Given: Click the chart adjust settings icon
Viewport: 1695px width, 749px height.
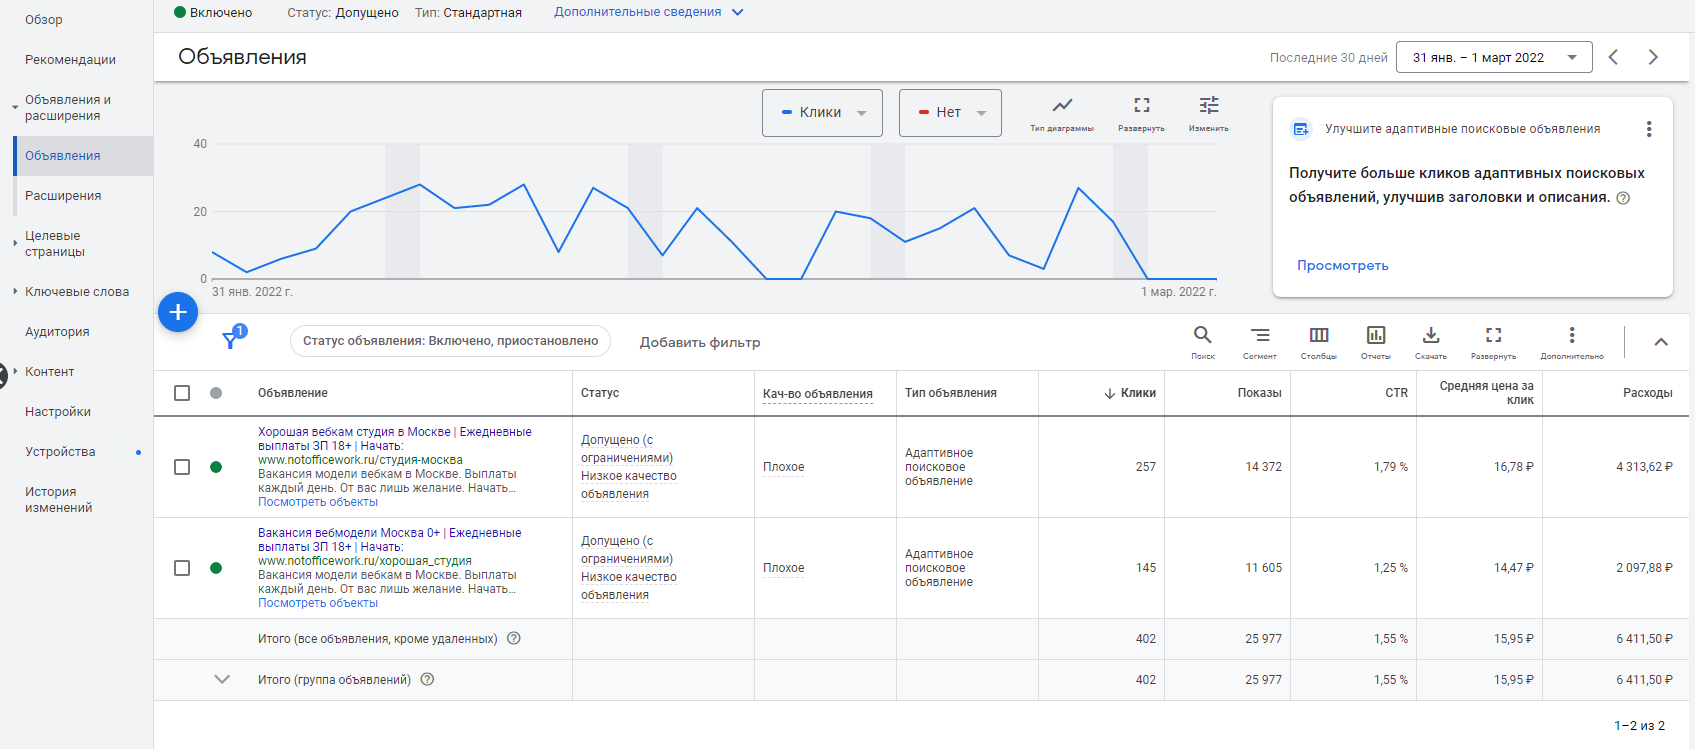Looking at the screenshot, I should [1208, 106].
